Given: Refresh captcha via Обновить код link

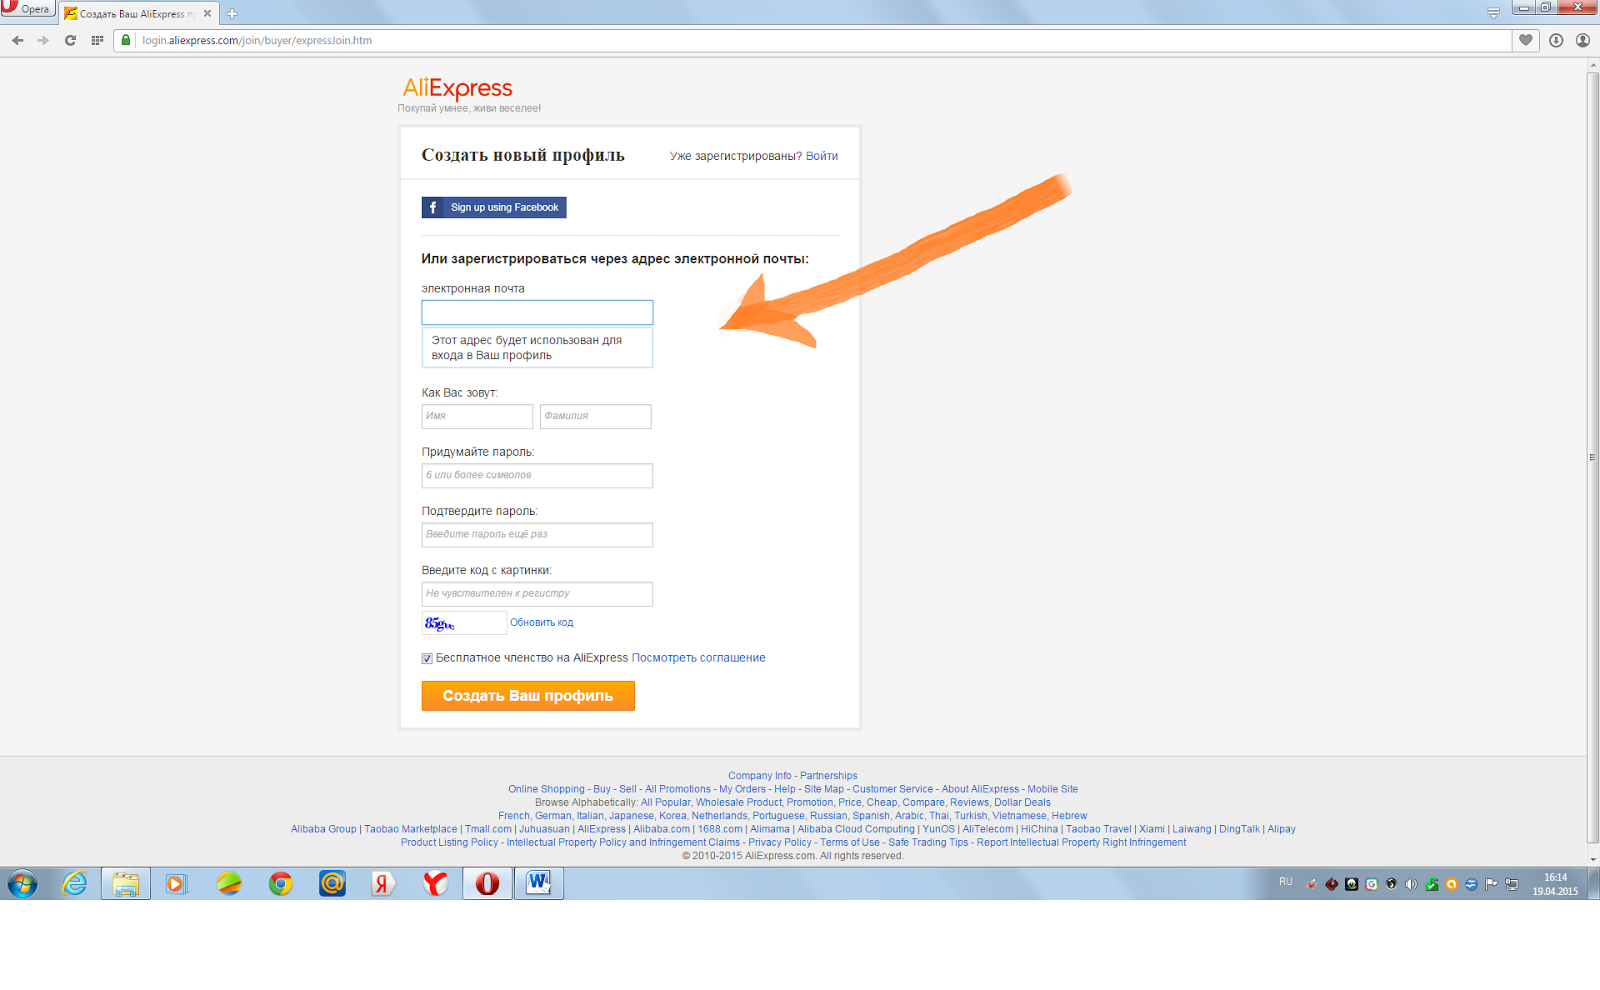Looking at the screenshot, I should pyautogui.click(x=541, y=622).
